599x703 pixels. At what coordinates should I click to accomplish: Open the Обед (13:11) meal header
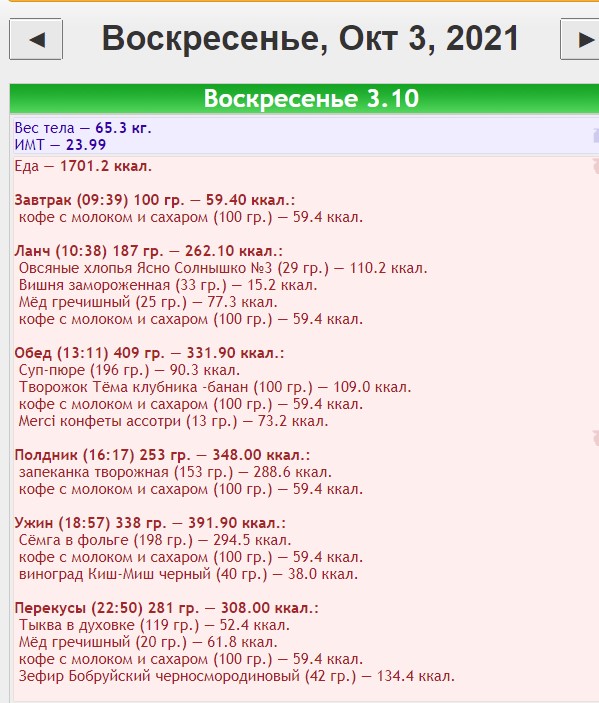(149, 353)
